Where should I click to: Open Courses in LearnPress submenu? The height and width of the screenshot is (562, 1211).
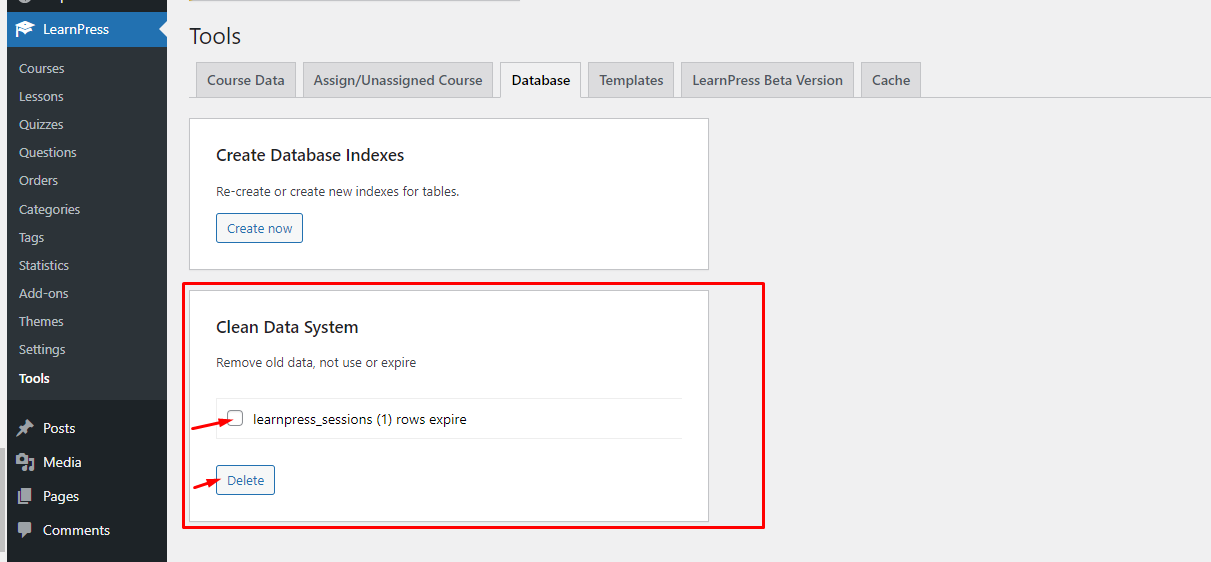tap(42, 68)
